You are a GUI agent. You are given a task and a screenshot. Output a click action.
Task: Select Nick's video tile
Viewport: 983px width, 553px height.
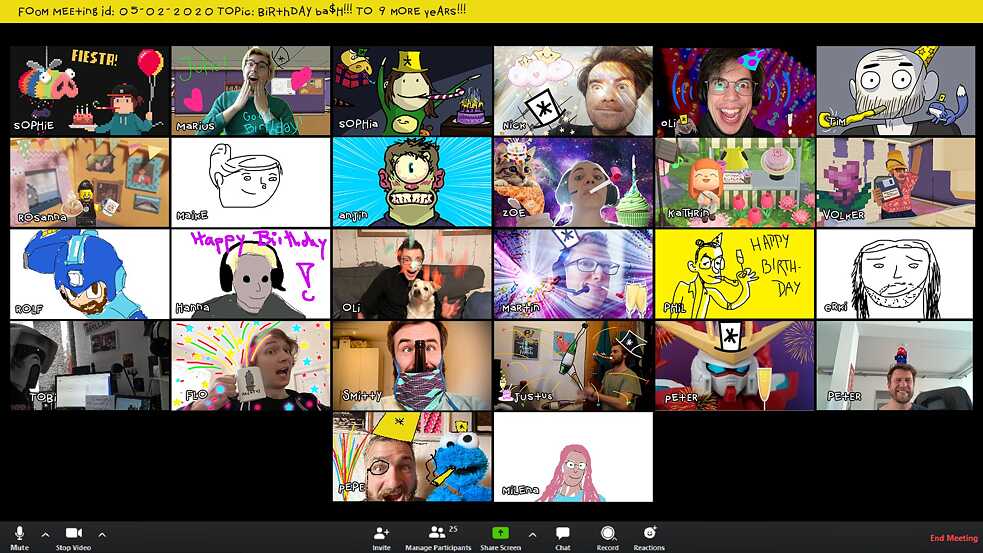coord(573,90)
